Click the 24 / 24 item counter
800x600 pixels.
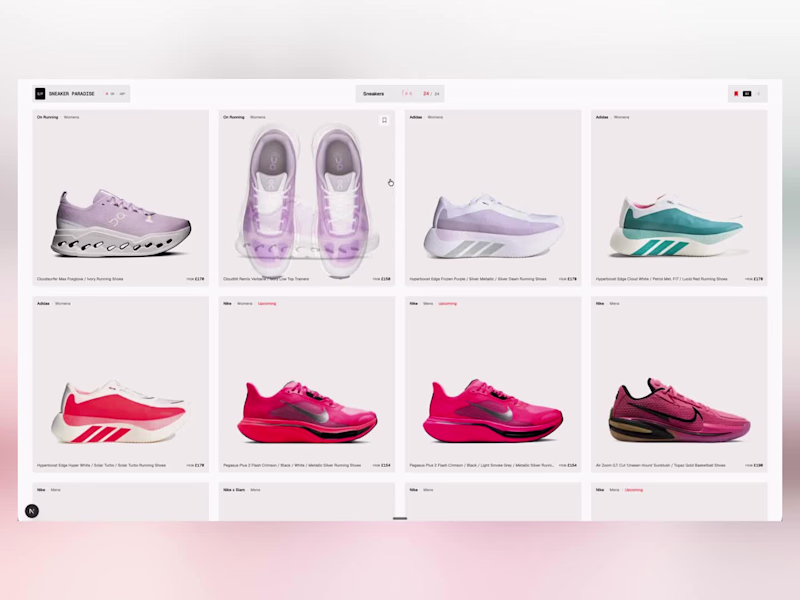point(431,94)
